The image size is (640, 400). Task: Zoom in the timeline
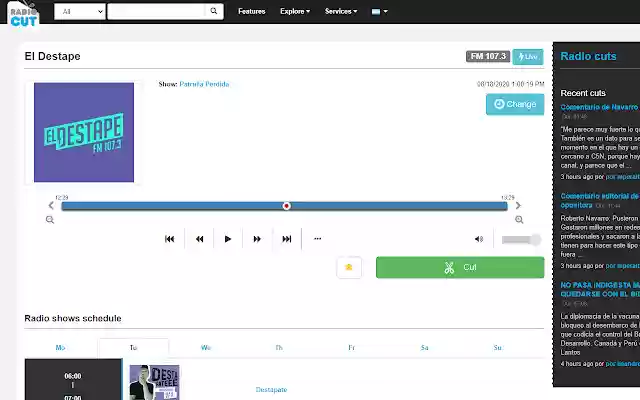pyautogui.click(x=519, y=220)
